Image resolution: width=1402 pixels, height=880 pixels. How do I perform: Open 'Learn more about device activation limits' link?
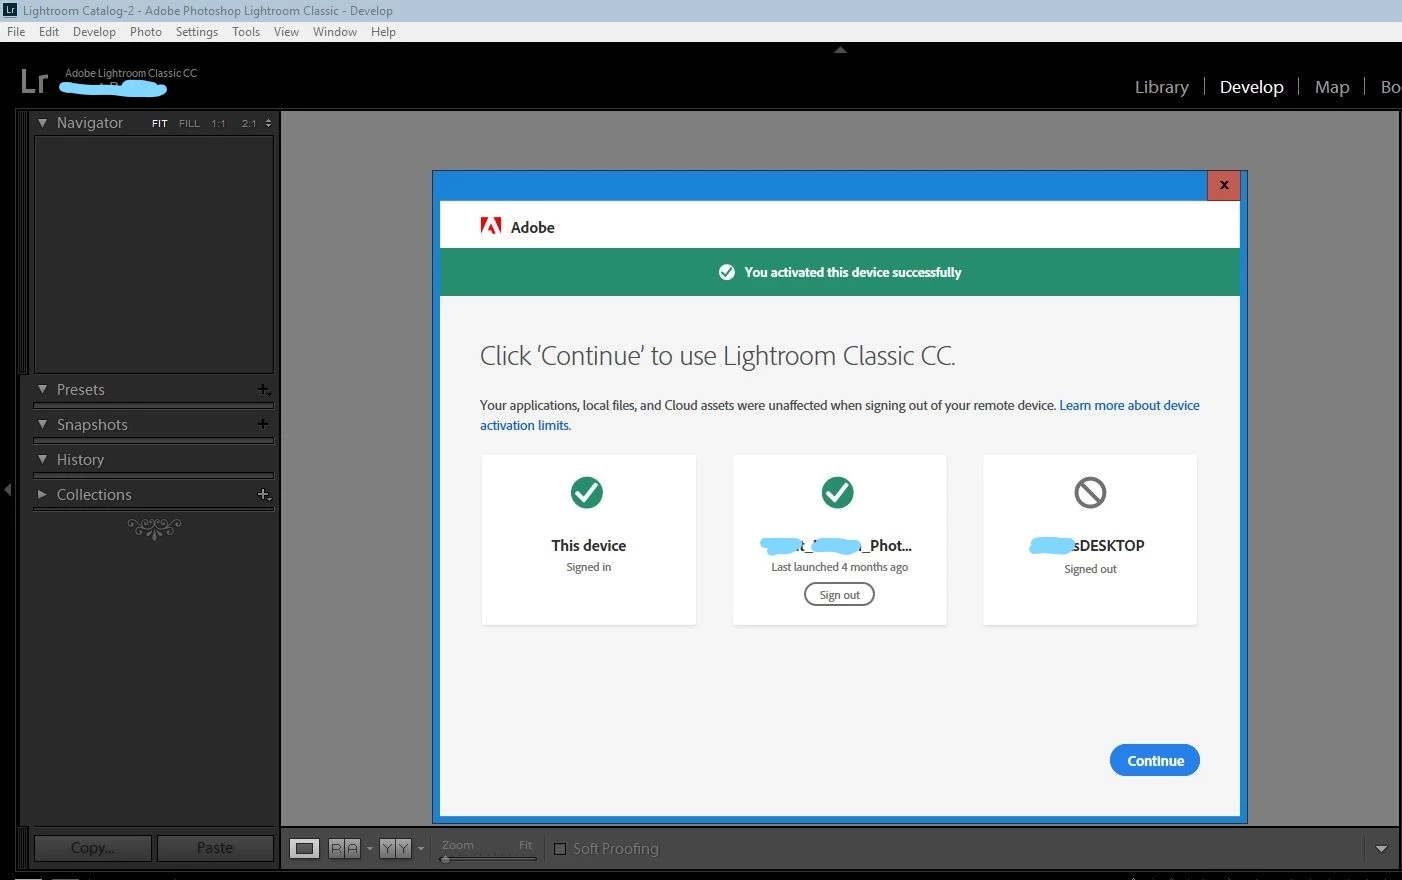click(1129, 405)
